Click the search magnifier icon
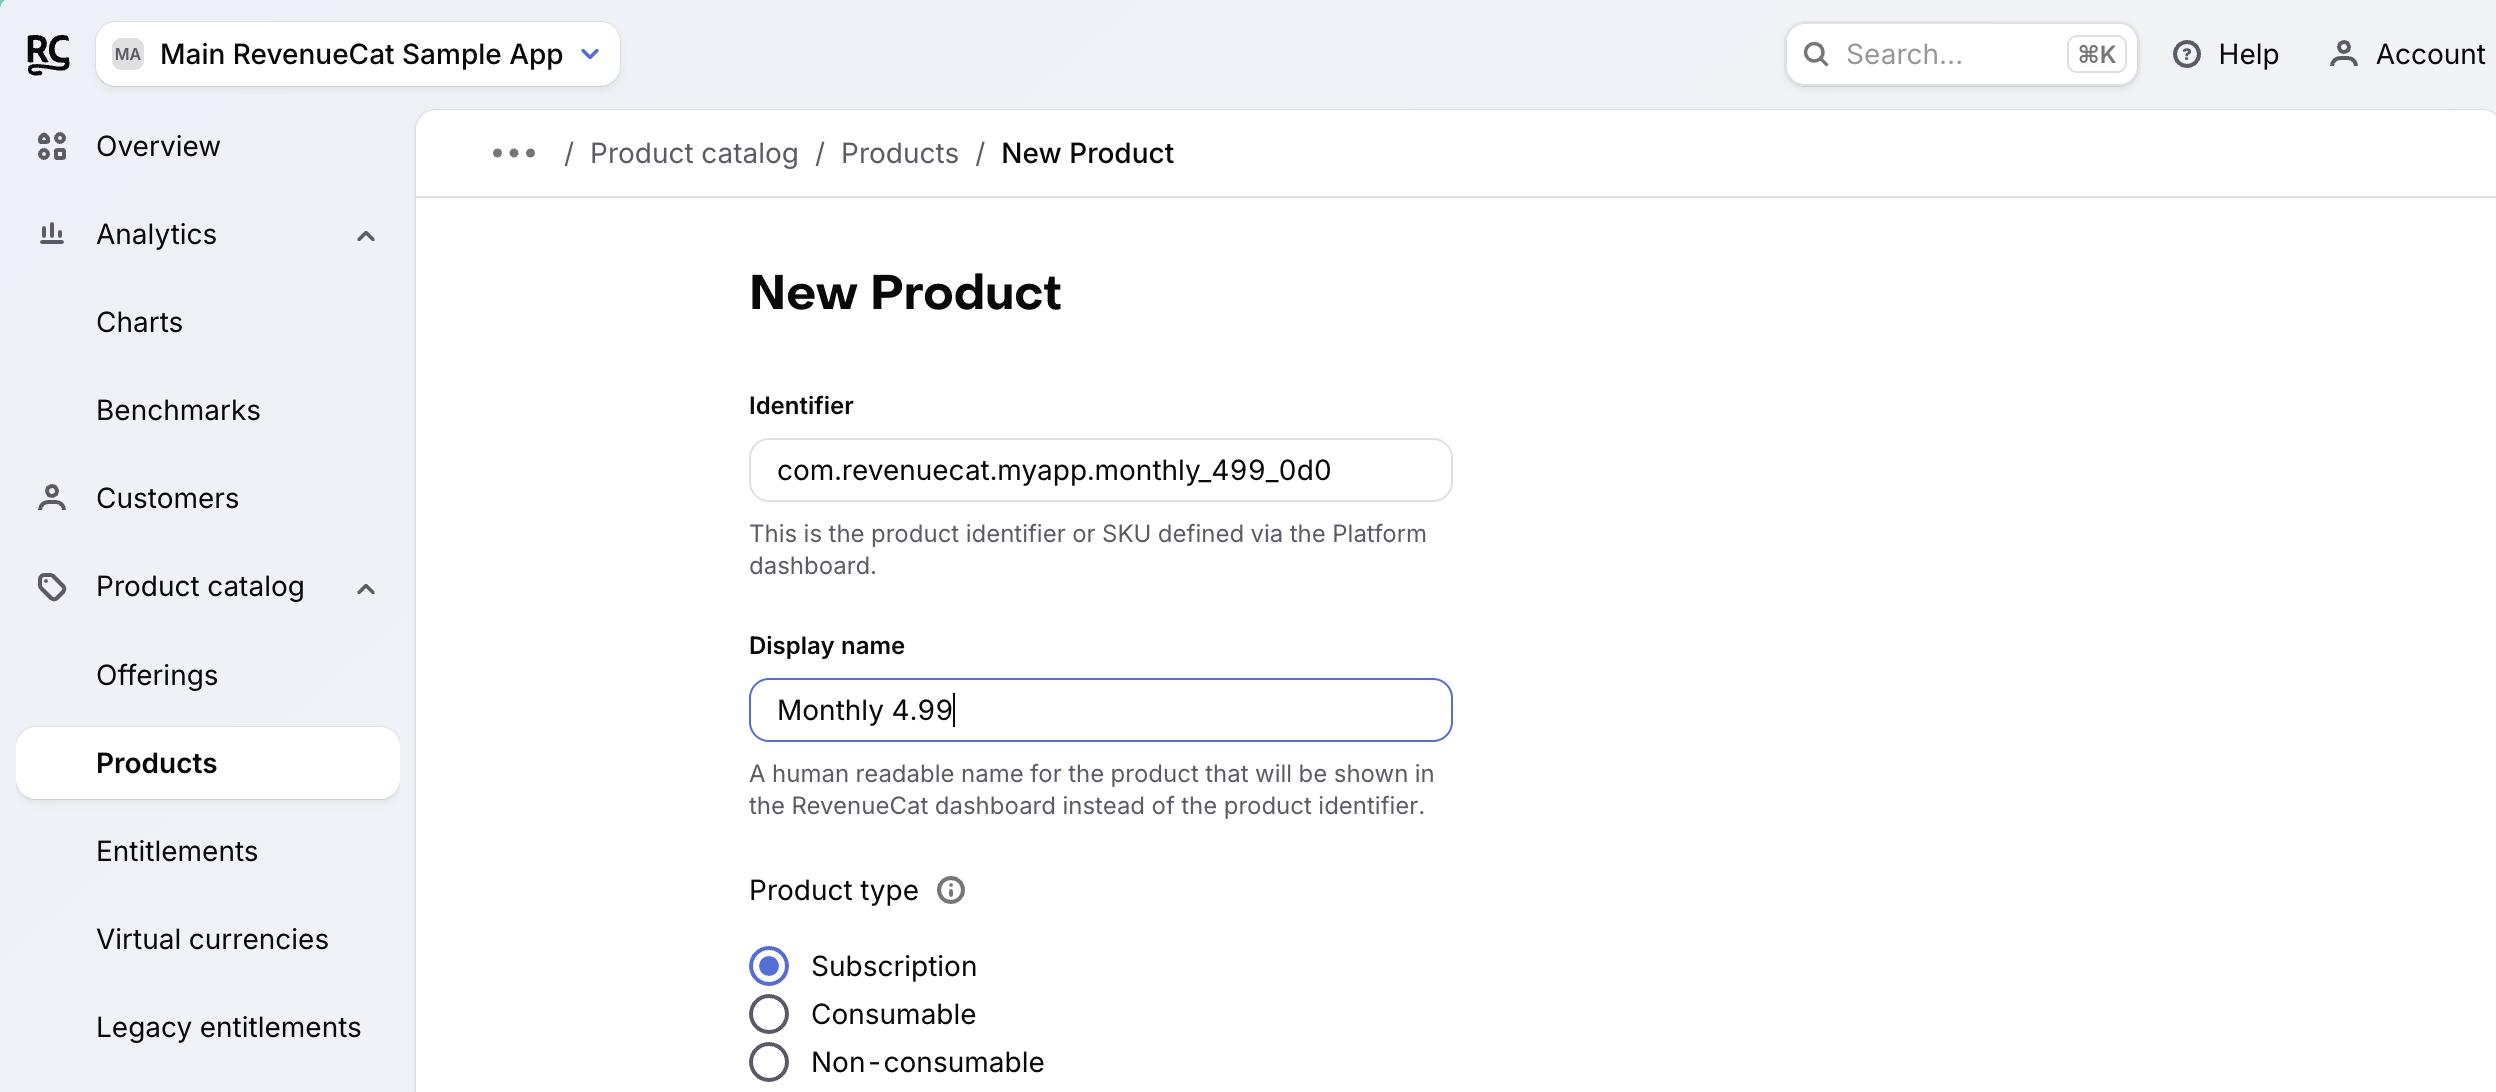 (x=1816, y=54)
